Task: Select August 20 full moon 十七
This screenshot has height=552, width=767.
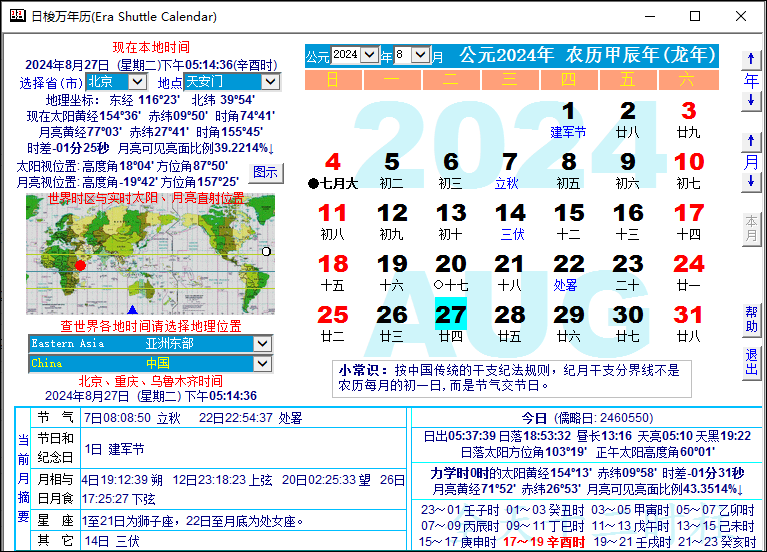Action: pos(451,273)
